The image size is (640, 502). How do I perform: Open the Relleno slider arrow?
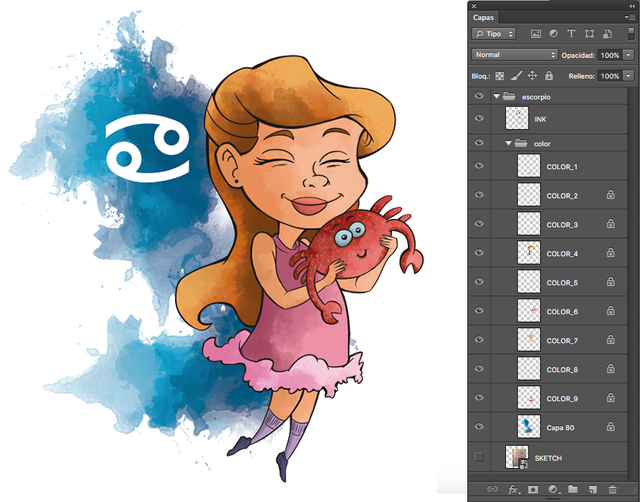629,76
